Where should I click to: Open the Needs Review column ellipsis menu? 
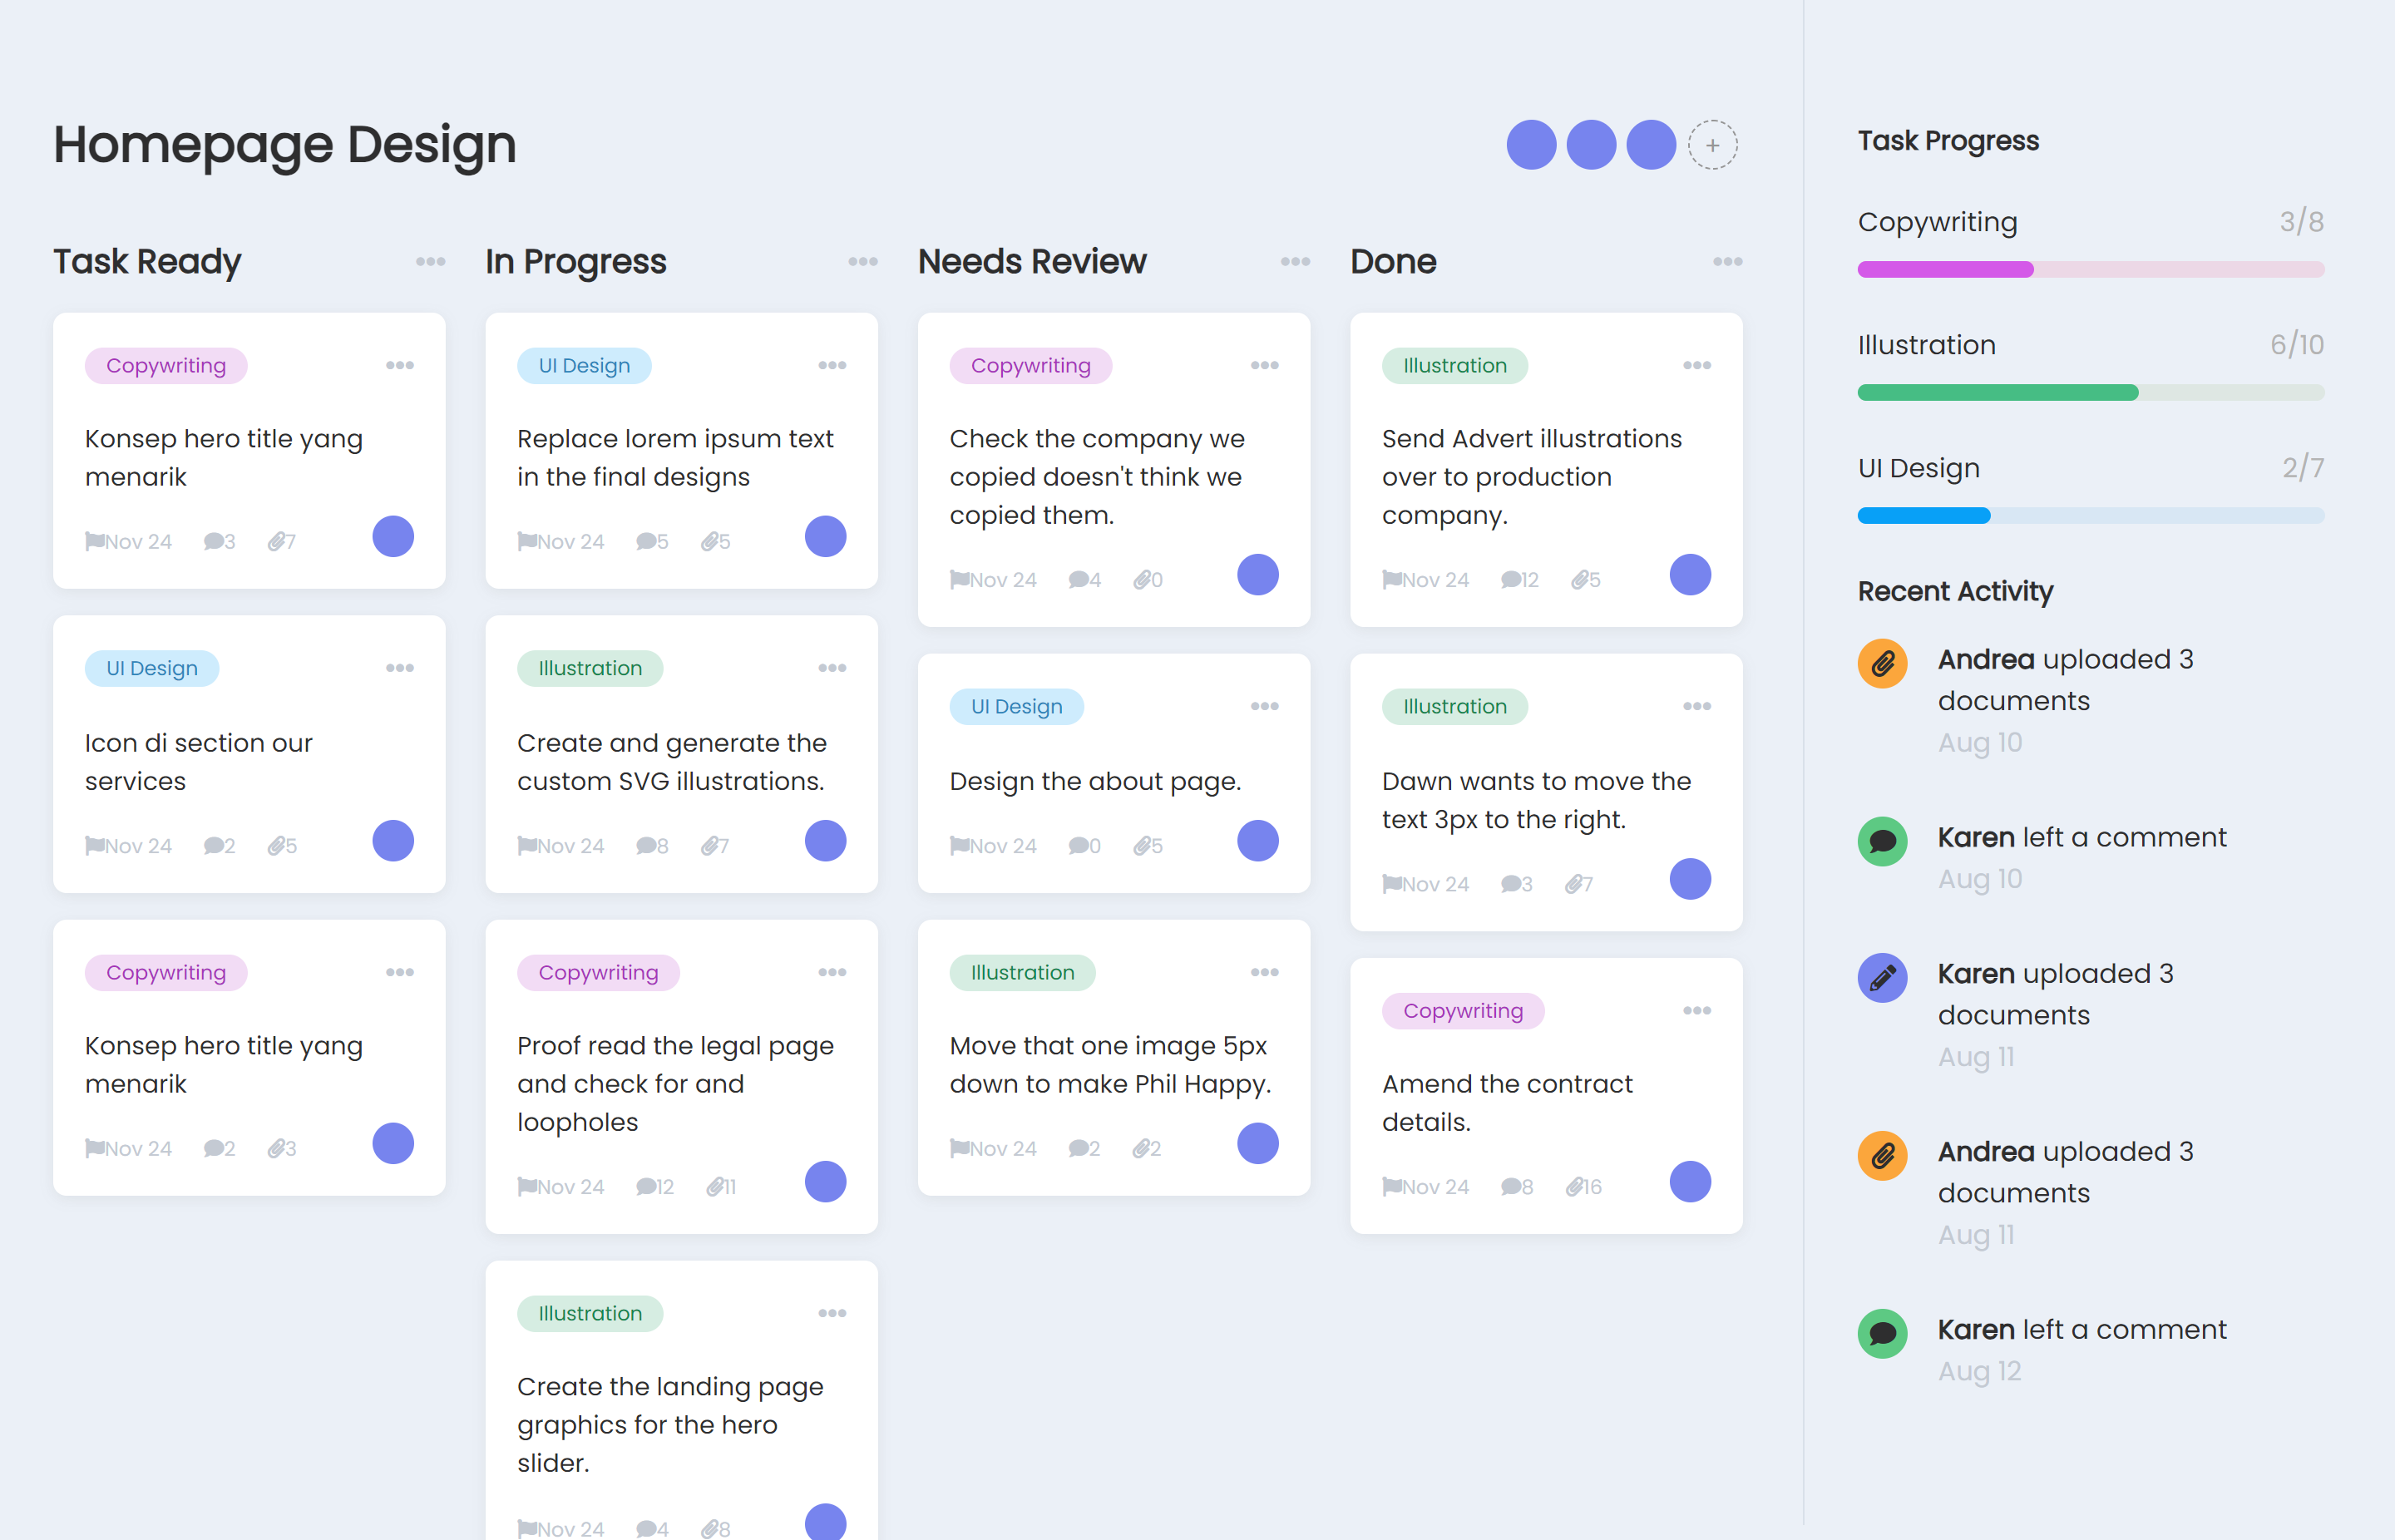1295,262
